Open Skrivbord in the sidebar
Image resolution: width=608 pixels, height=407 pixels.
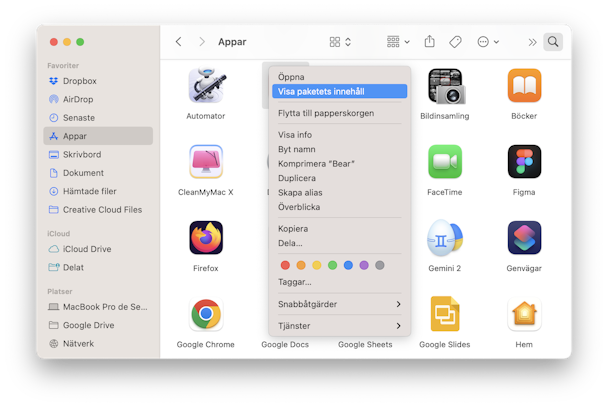click(98, 155)
